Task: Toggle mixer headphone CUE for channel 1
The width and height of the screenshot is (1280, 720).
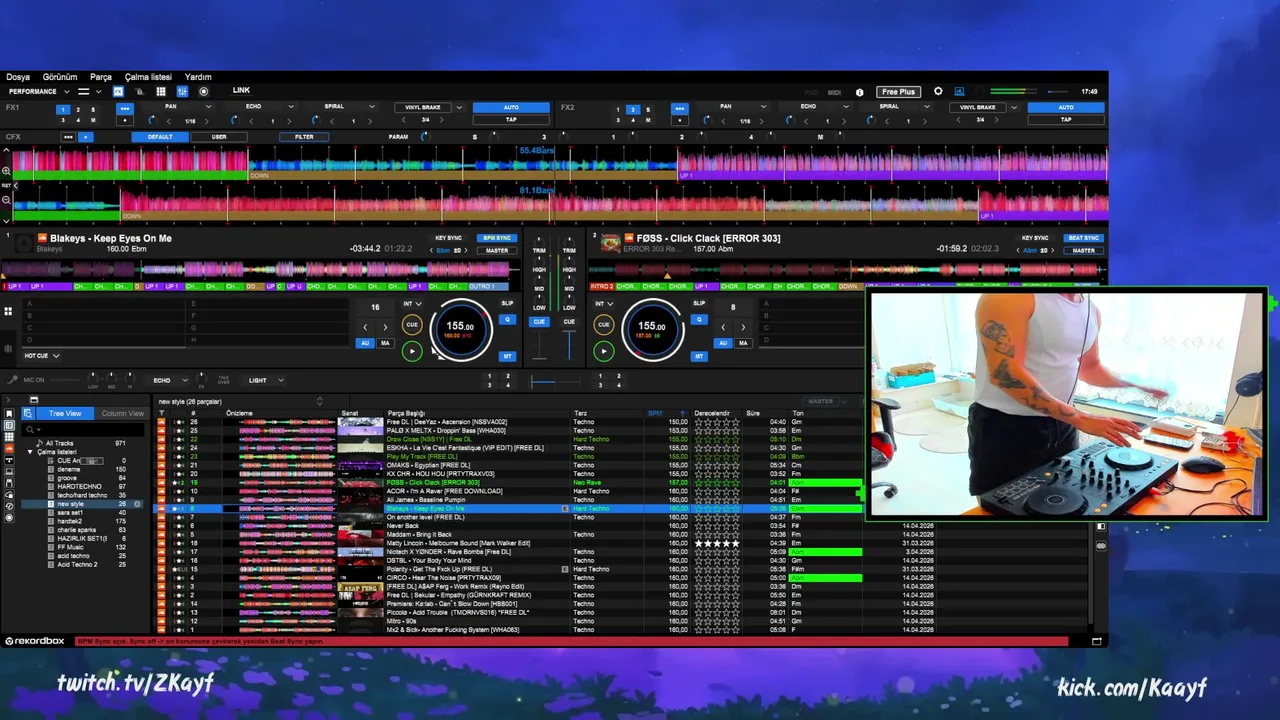Action: [x=539, y=322]
